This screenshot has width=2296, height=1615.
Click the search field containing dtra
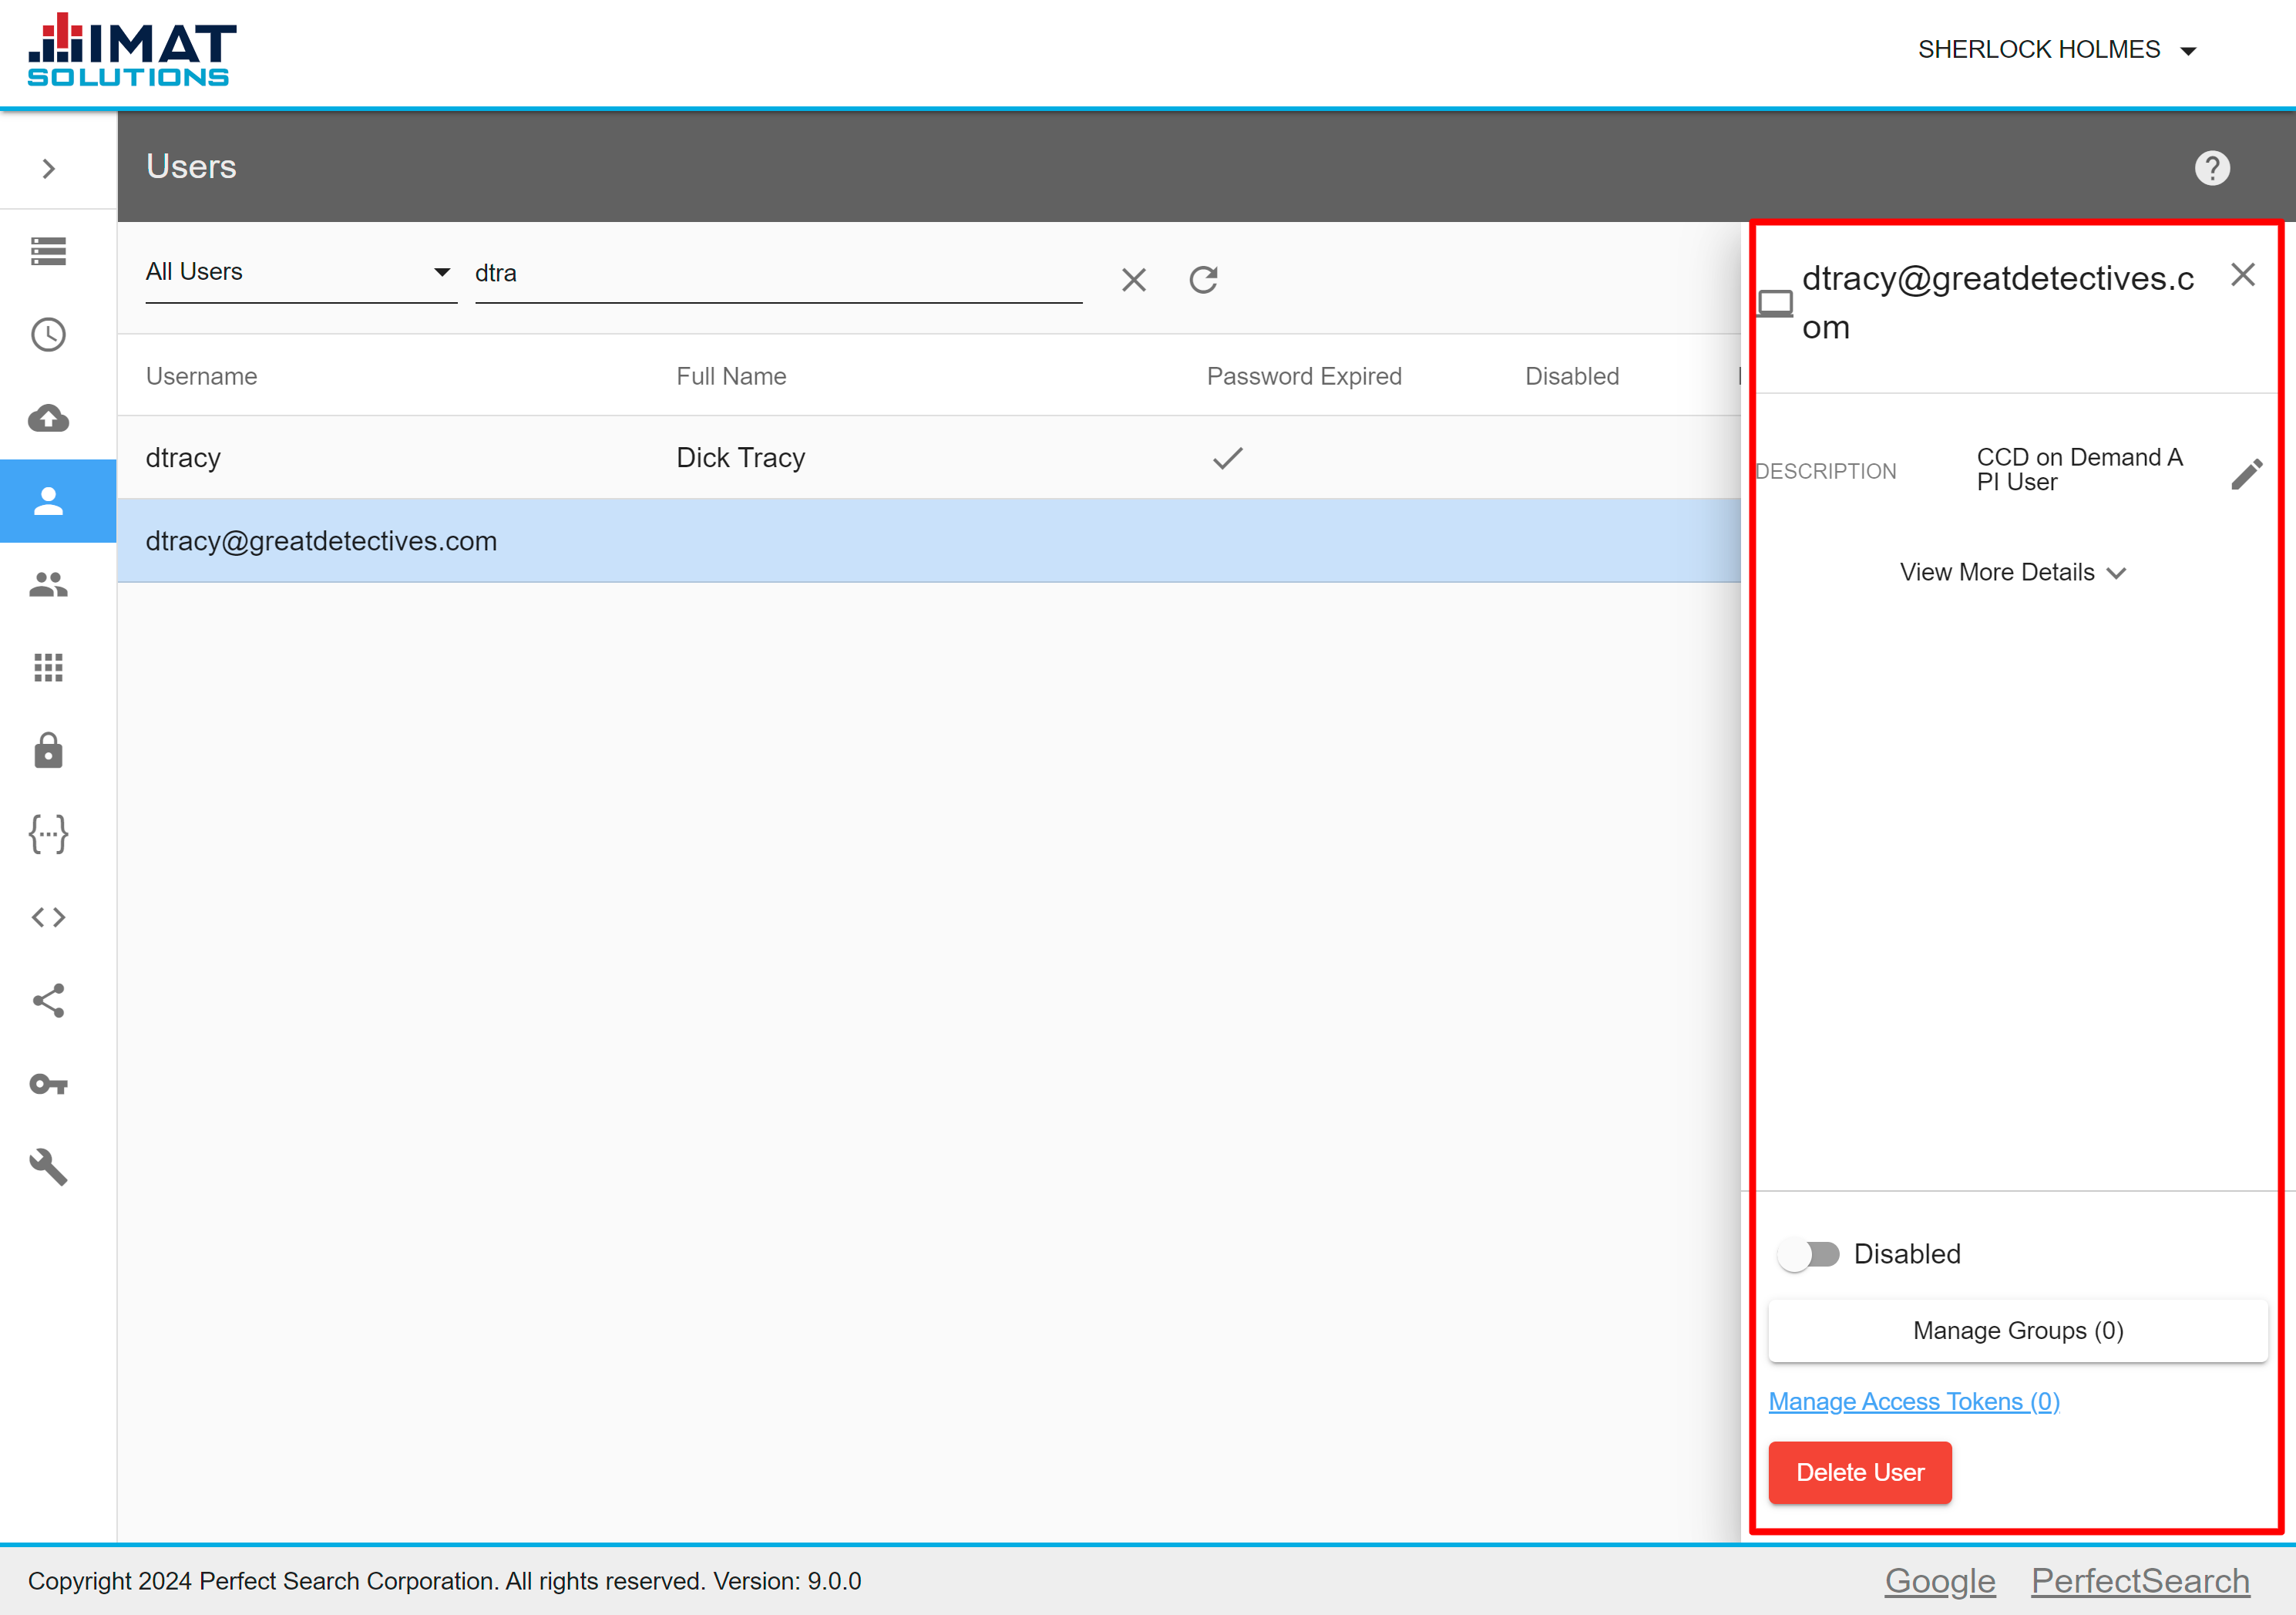click(778, 274)
